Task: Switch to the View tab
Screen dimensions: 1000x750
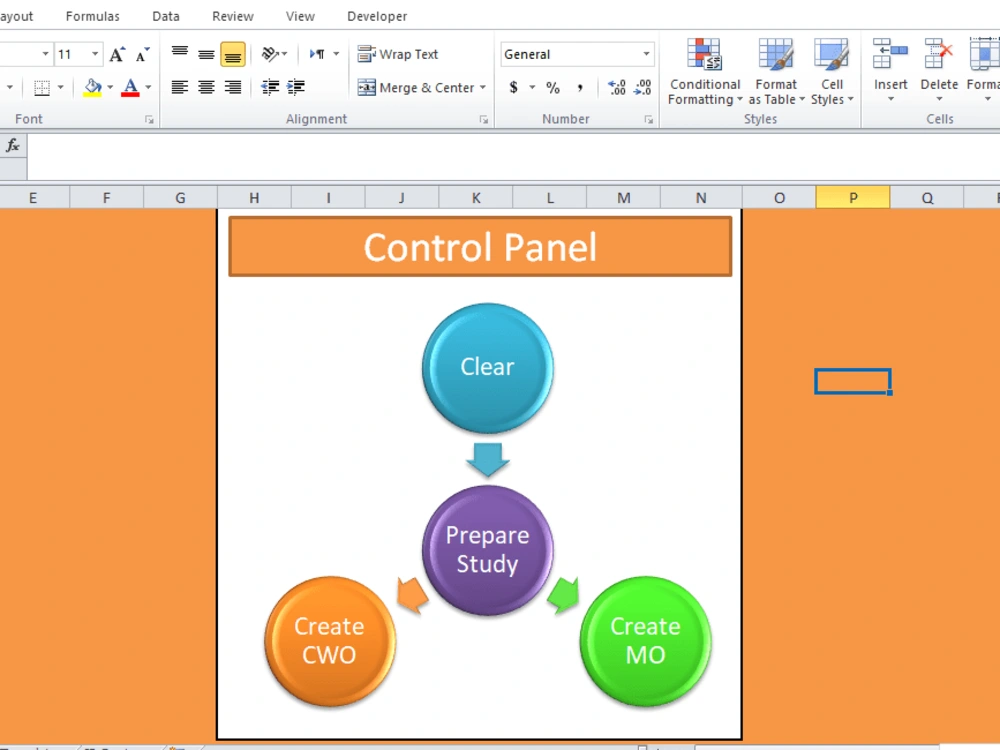Action: click(x=300, y=16)
